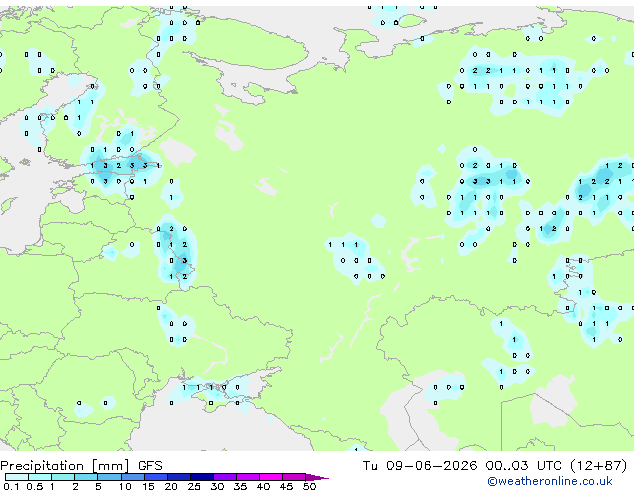Pick the legend swatch between 0.5 and 1
Screen dimensions: 634x490
click(40, 477)
